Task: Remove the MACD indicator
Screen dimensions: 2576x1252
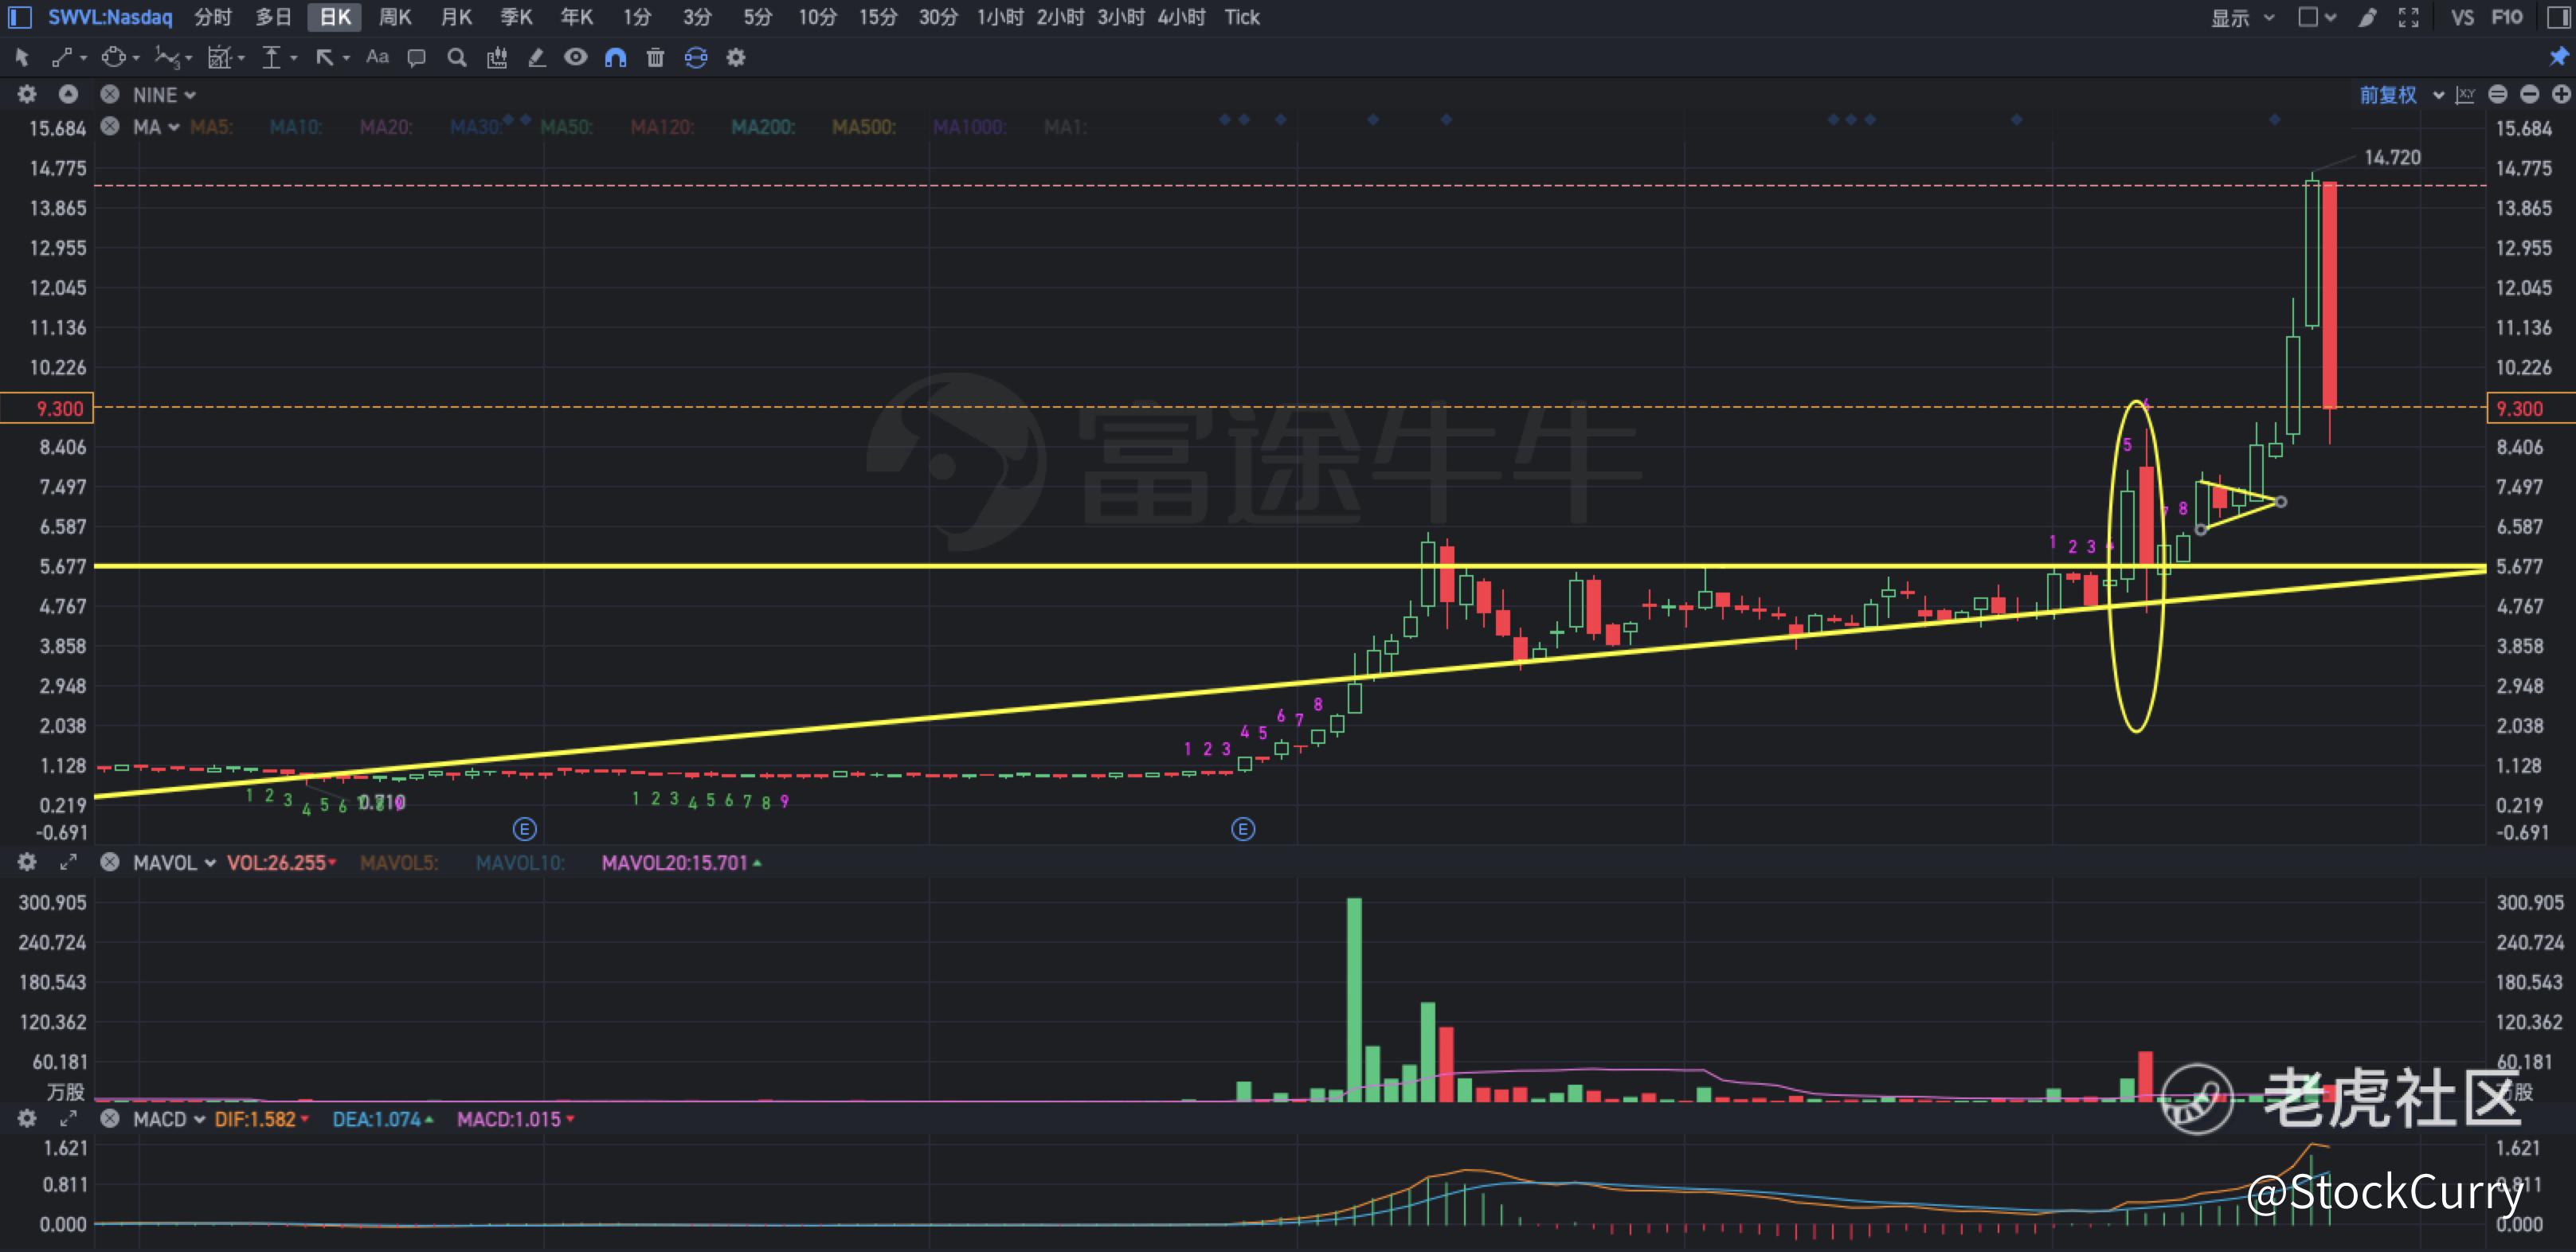Action: (110, 1118)
